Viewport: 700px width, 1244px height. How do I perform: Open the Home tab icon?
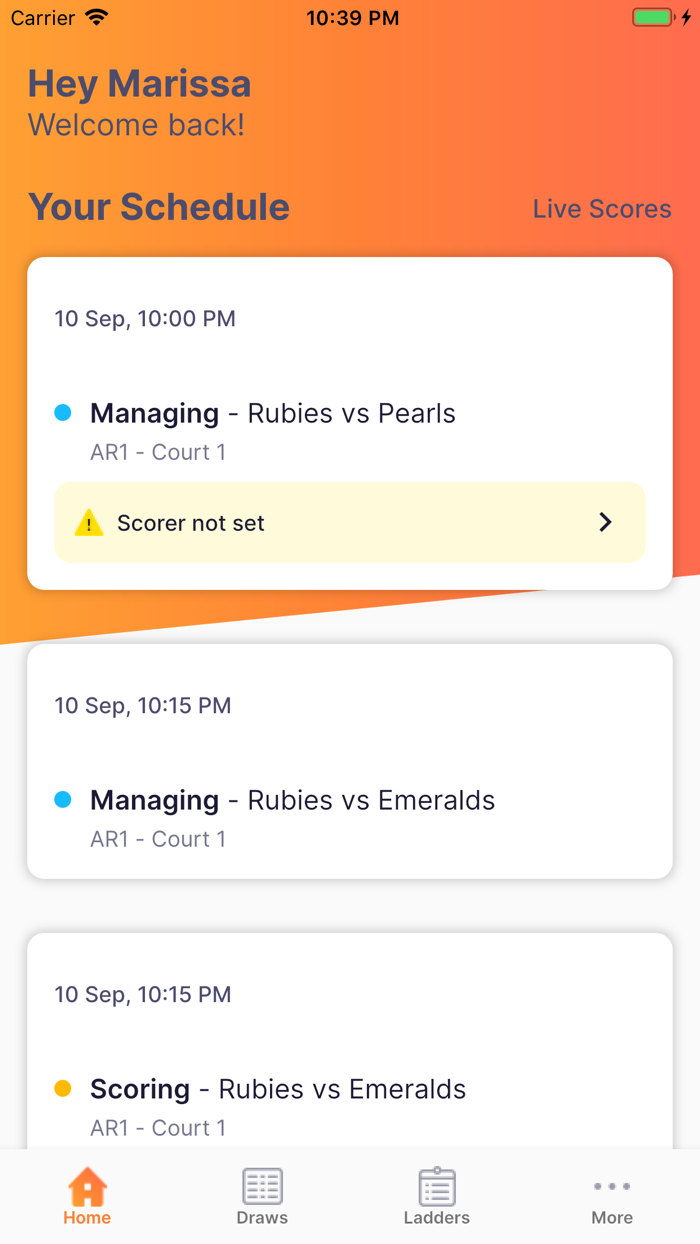click(x=86, y=1185)
